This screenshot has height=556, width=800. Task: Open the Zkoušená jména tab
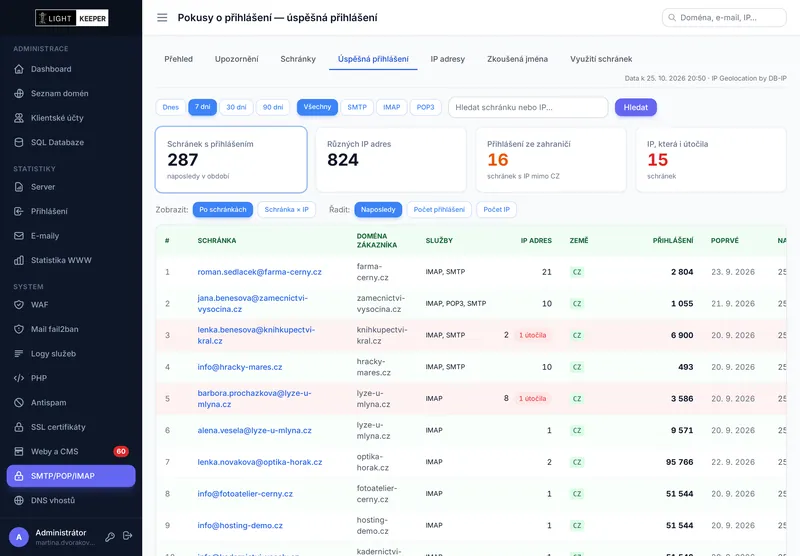(517, 59)
